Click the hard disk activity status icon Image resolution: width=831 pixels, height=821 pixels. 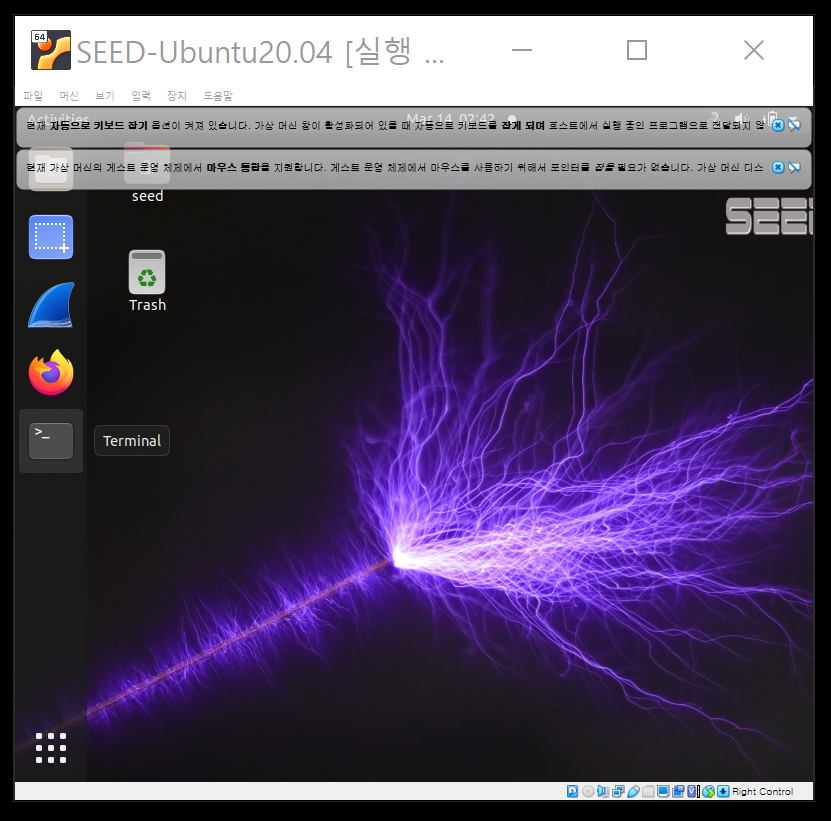tap(572, 791)
